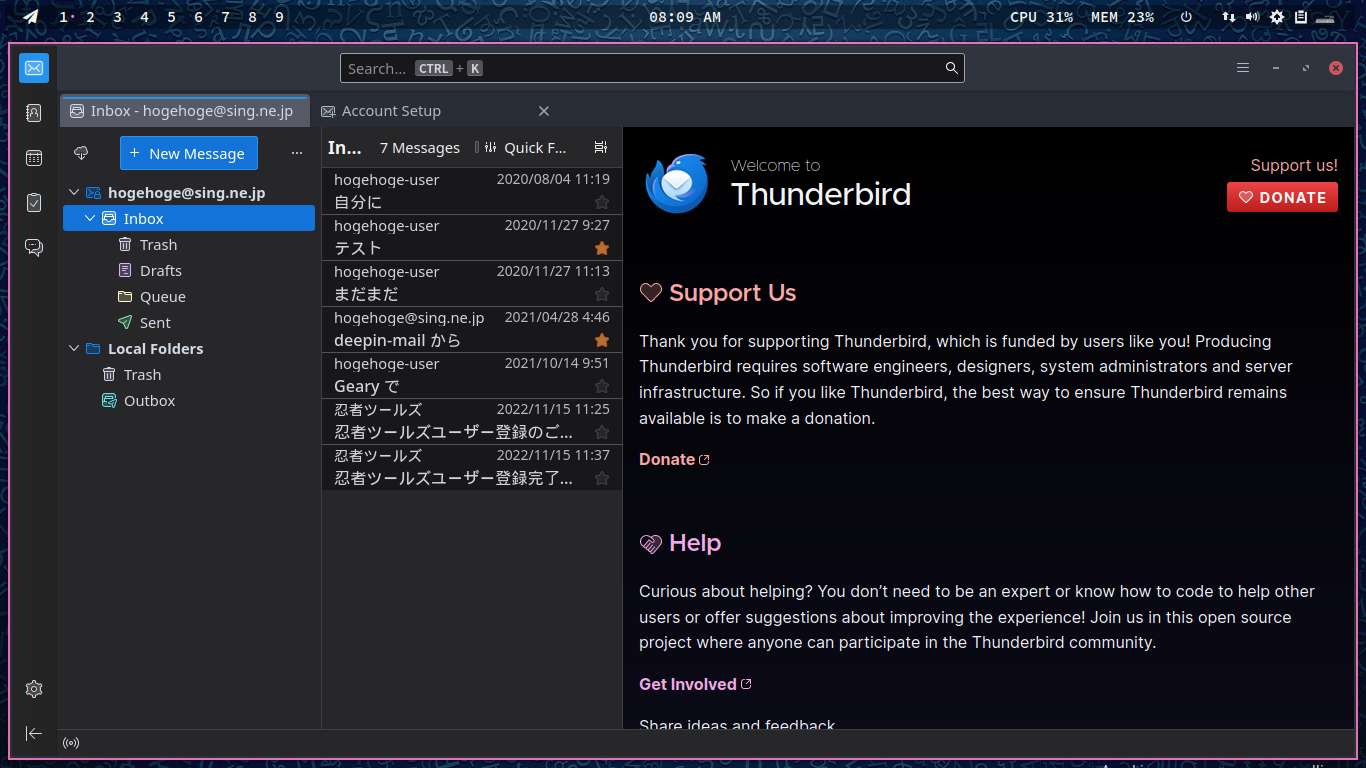Open Thunderbird settings gear in spaces bar
The height and width of the screenshot is (768, 1366).
pos(34,689)
